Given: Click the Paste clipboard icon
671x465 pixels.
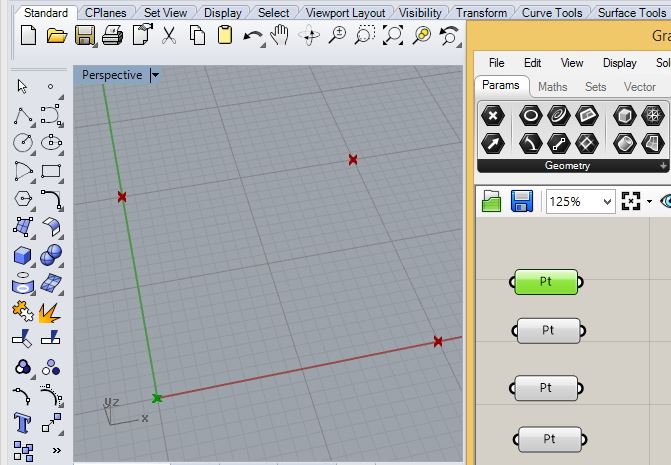Looking at the screenshot, I should click(x=225, y=35).
